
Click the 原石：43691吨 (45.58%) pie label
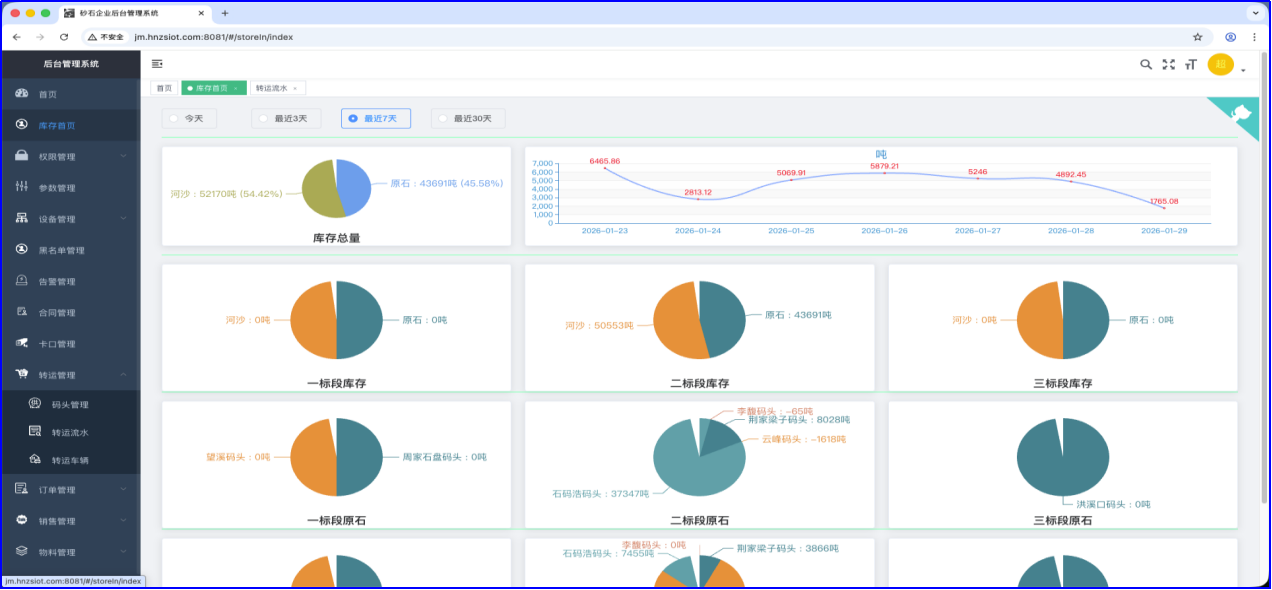(x=446, y=183)
